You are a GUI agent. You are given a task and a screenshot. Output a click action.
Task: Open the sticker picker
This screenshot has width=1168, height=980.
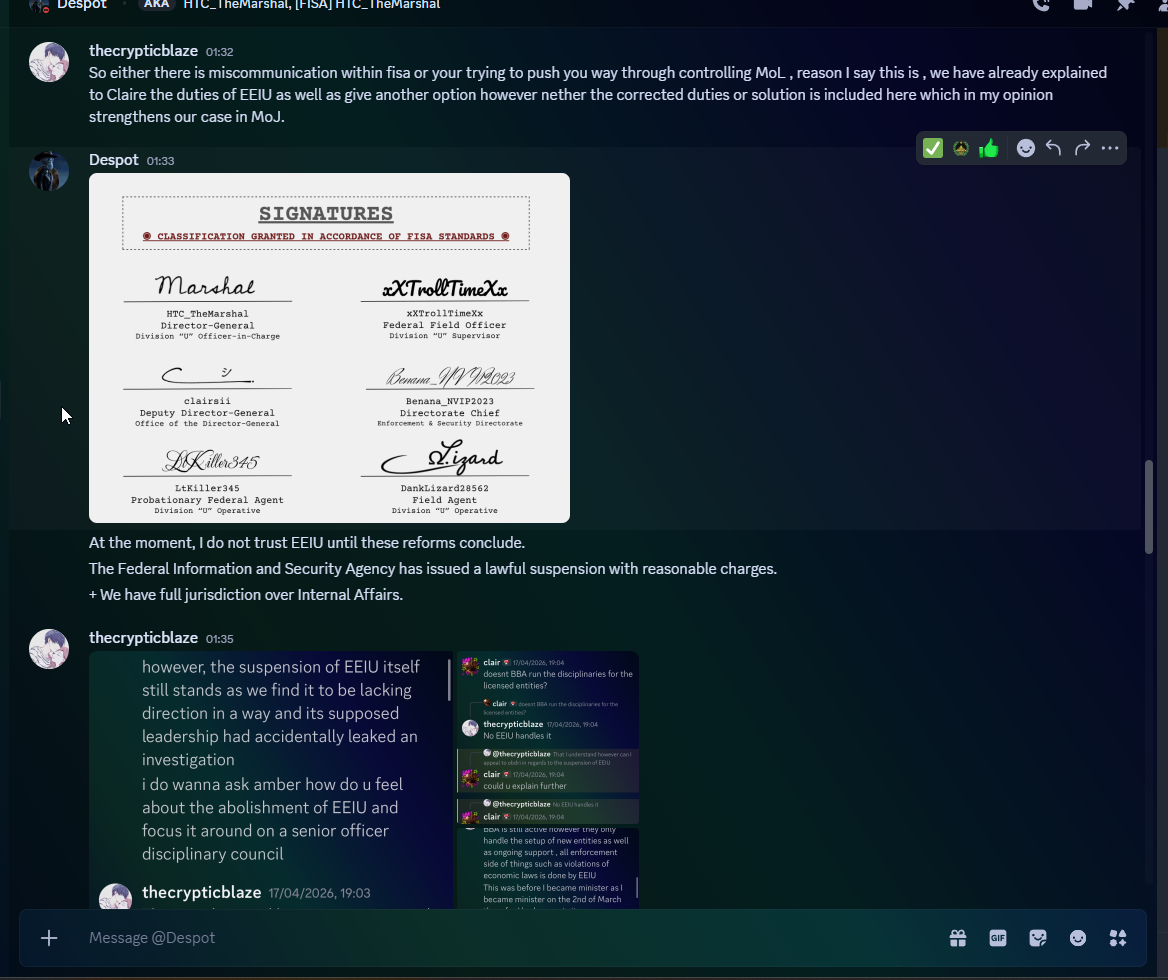[1038, 938]
